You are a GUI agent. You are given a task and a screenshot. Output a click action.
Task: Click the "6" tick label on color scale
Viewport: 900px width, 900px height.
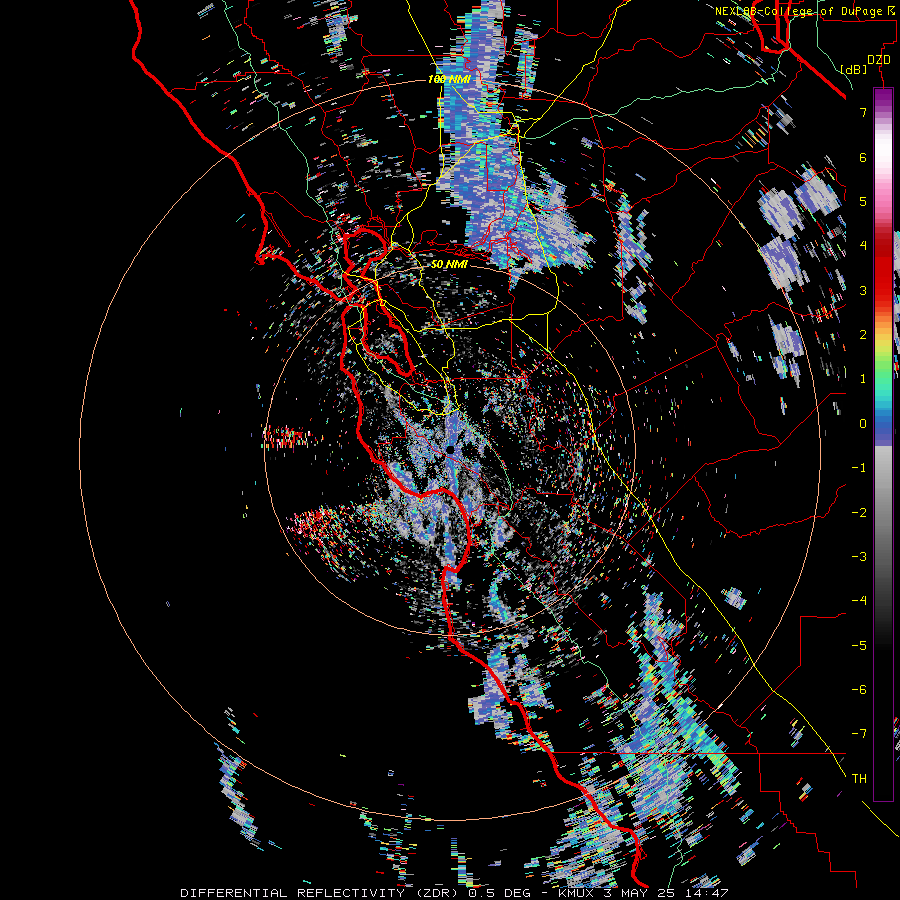click(x=863, y=157)
